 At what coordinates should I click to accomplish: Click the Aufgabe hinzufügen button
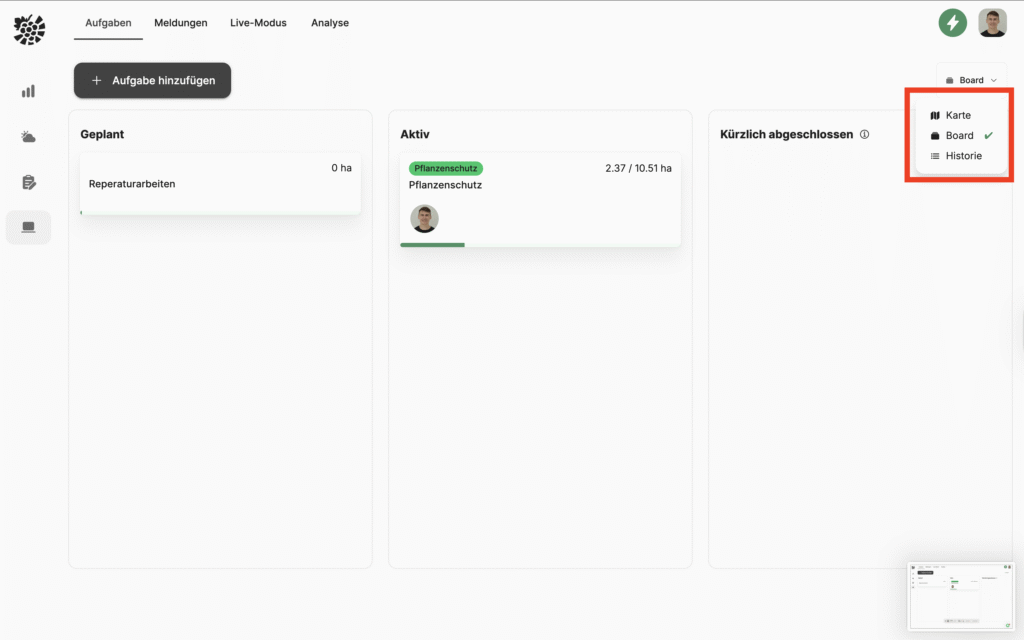point(152,81)
